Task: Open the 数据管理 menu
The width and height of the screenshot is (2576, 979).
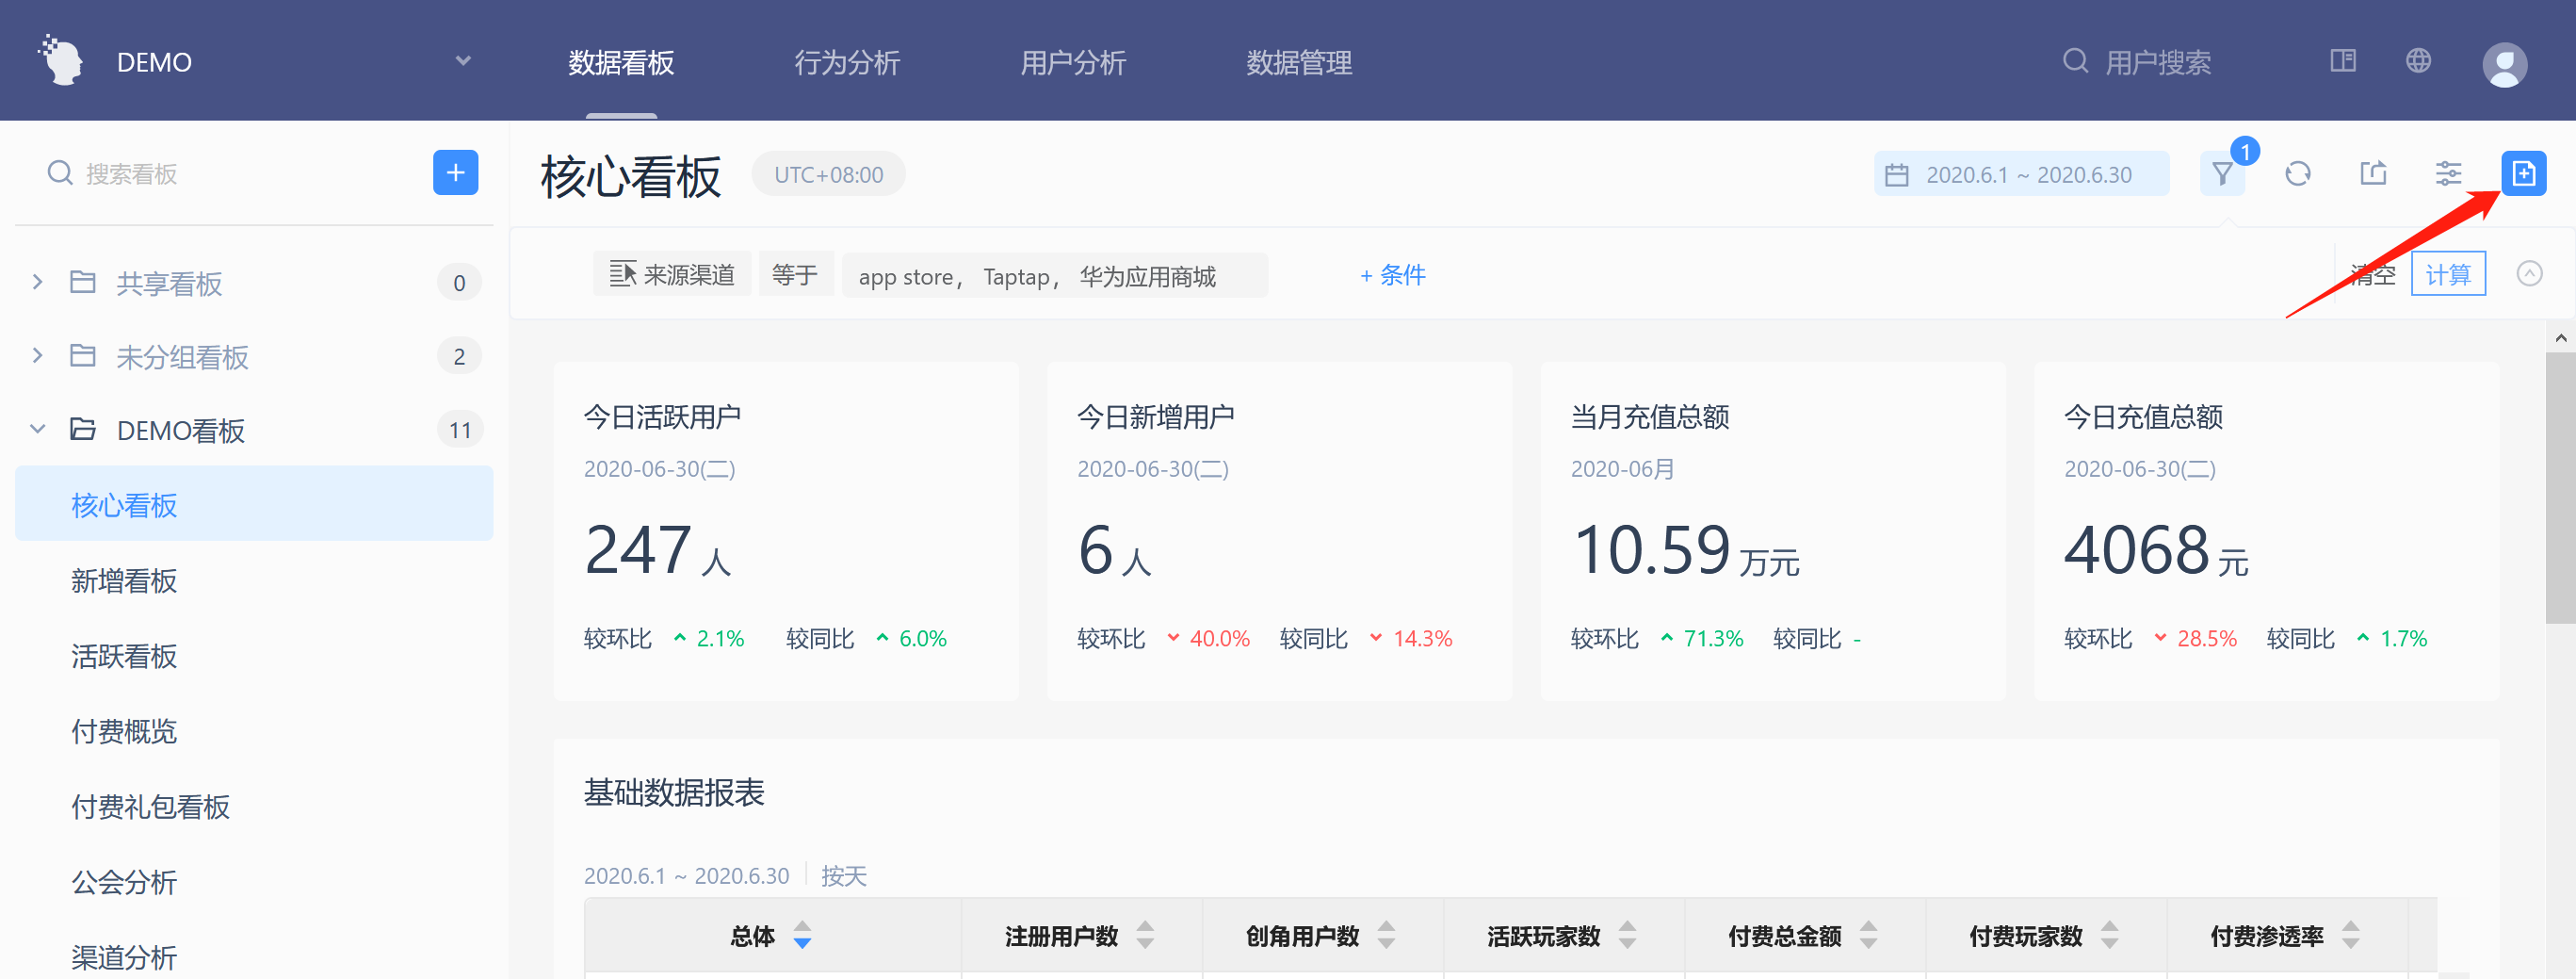Action: [1299, 62]
